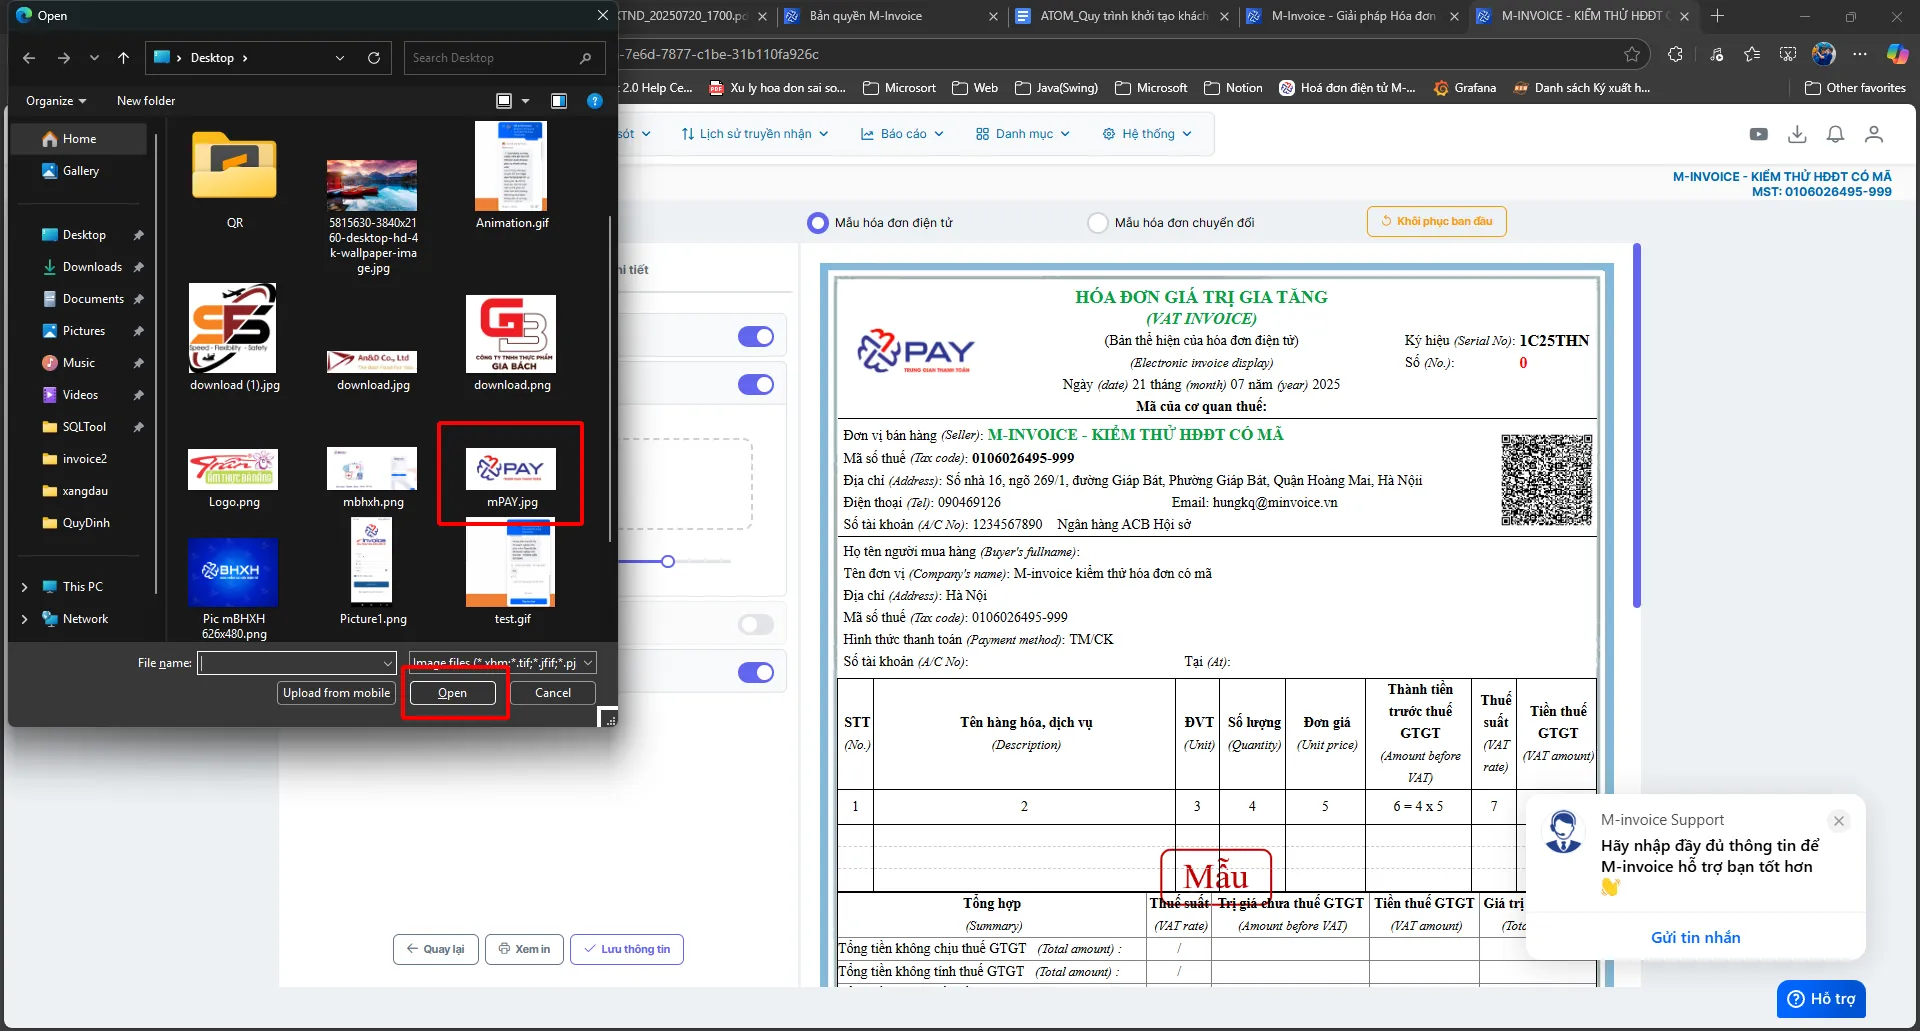Viewport: 1920px width, 1031px height.
Task: Expand Network in navigation tree
Action: click(25, 619)
